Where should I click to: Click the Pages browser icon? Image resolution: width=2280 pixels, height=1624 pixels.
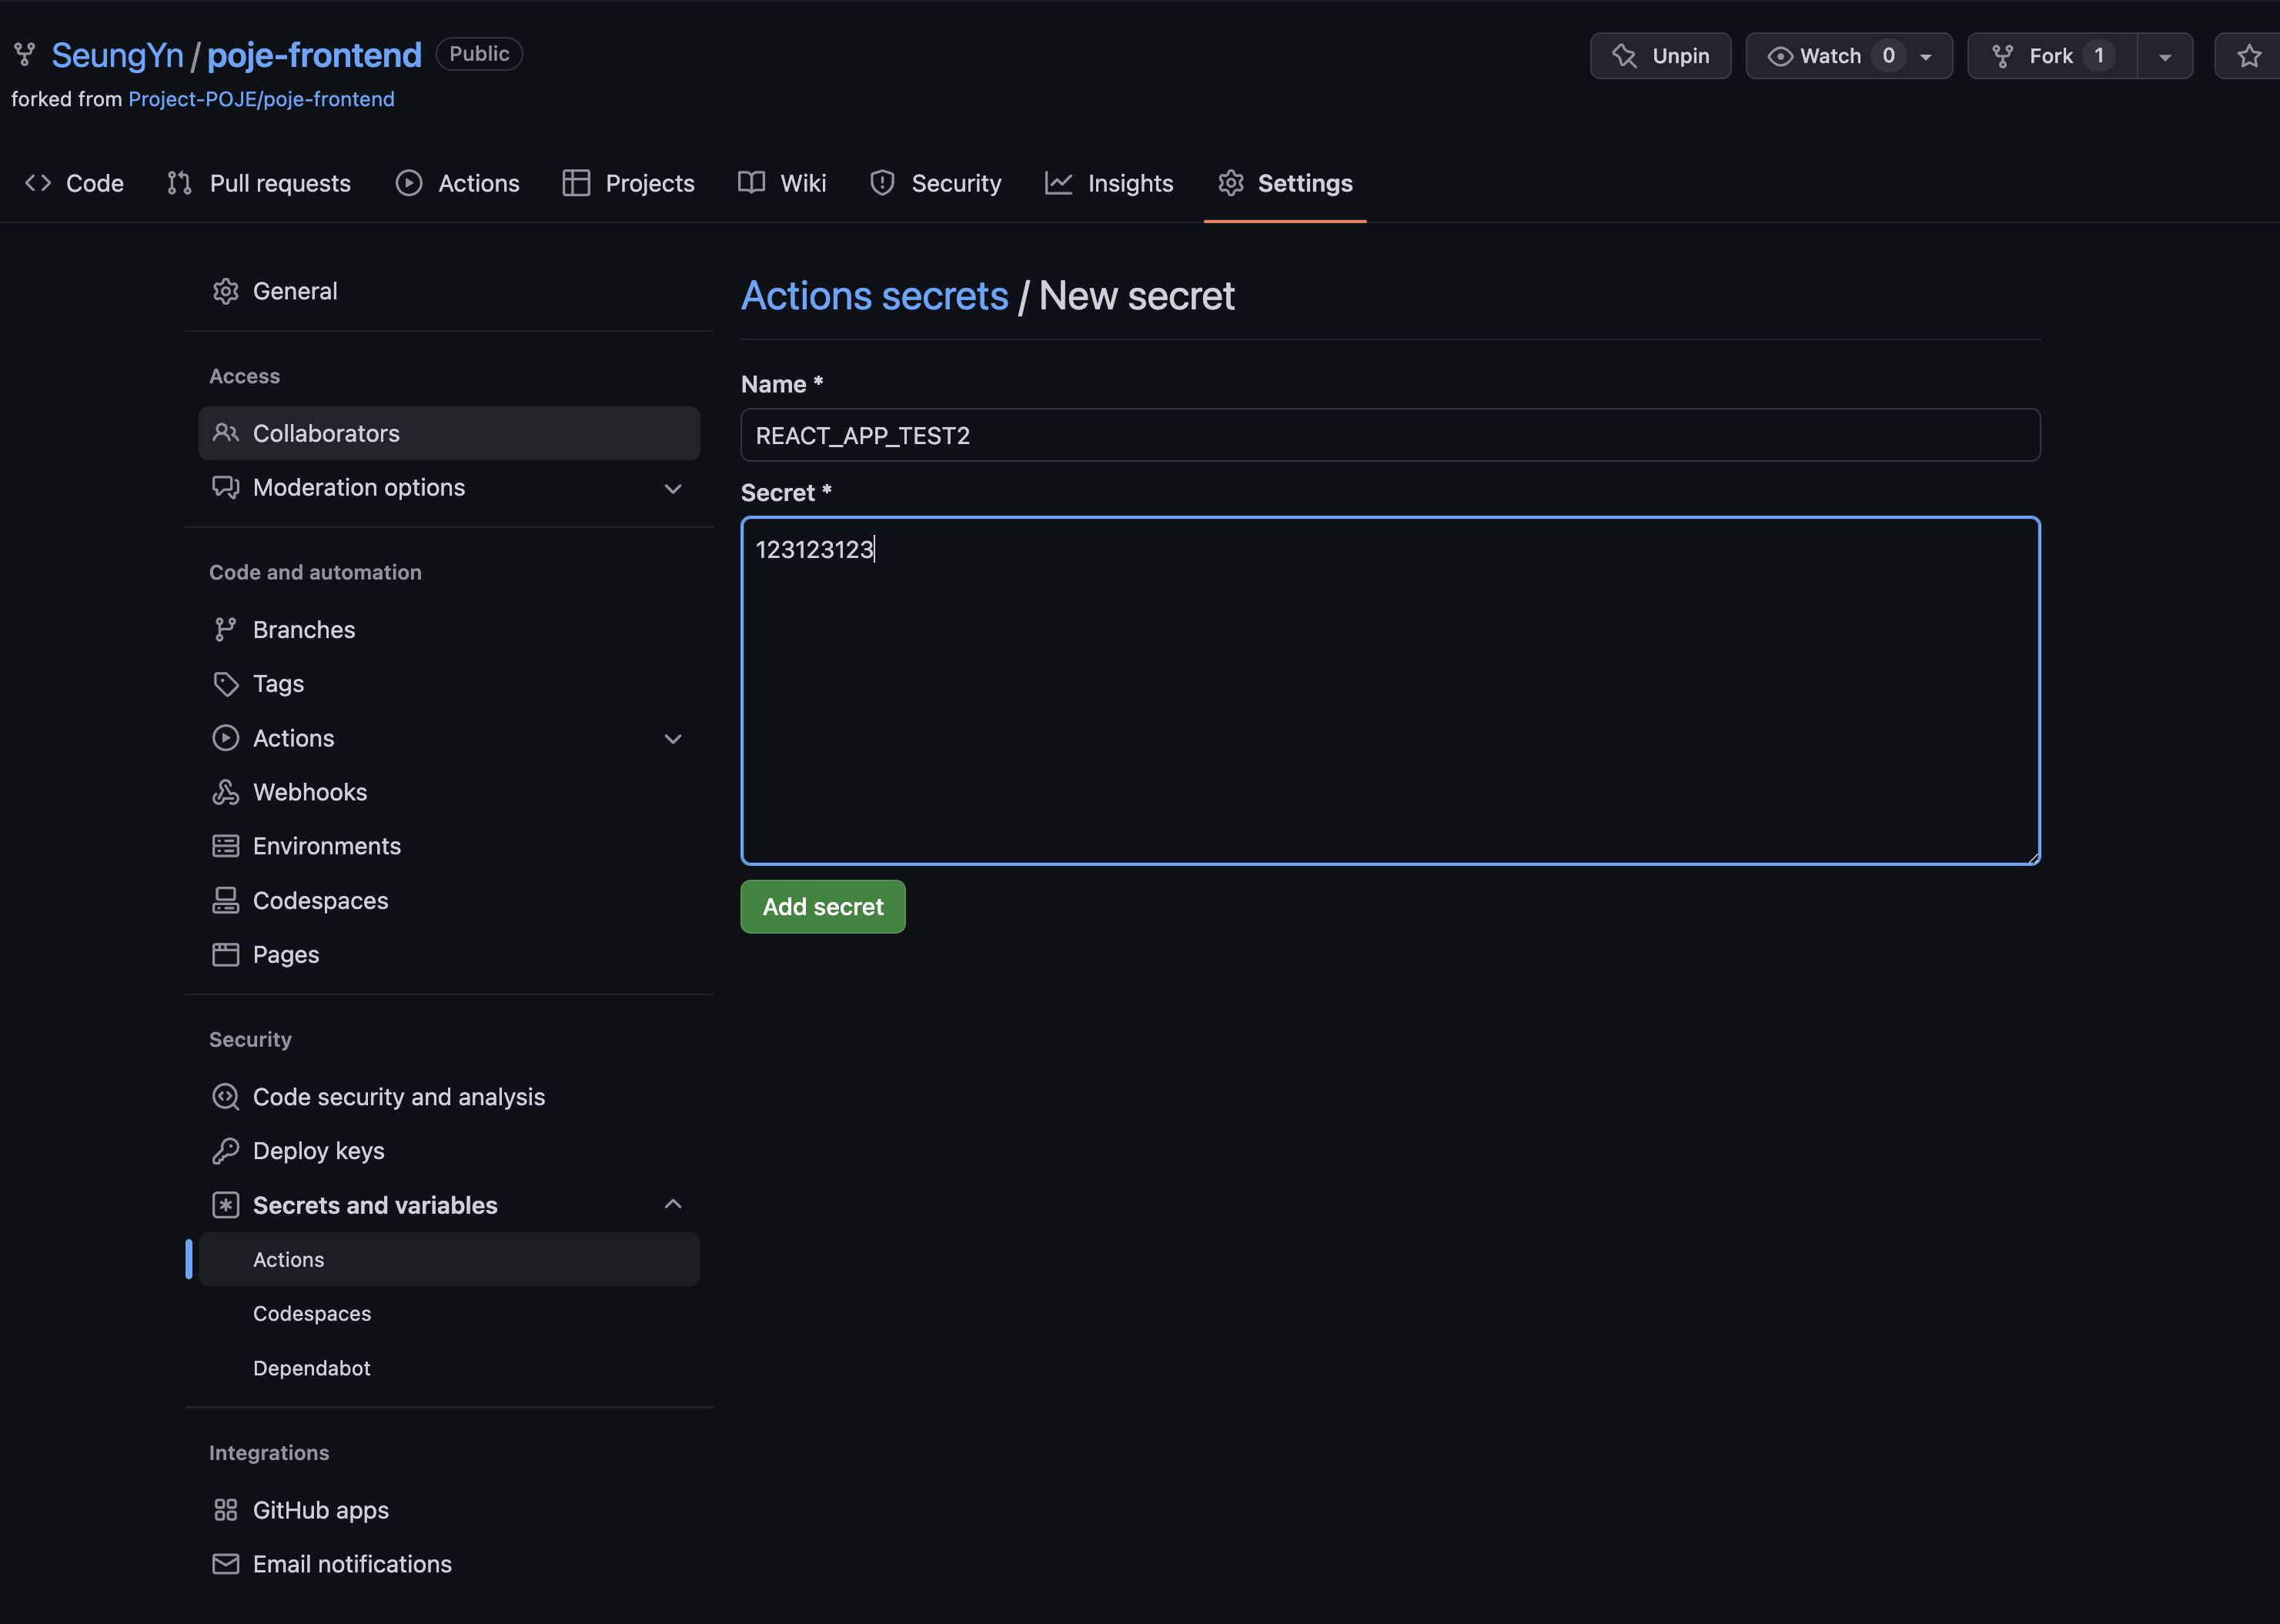click(226, 954)
